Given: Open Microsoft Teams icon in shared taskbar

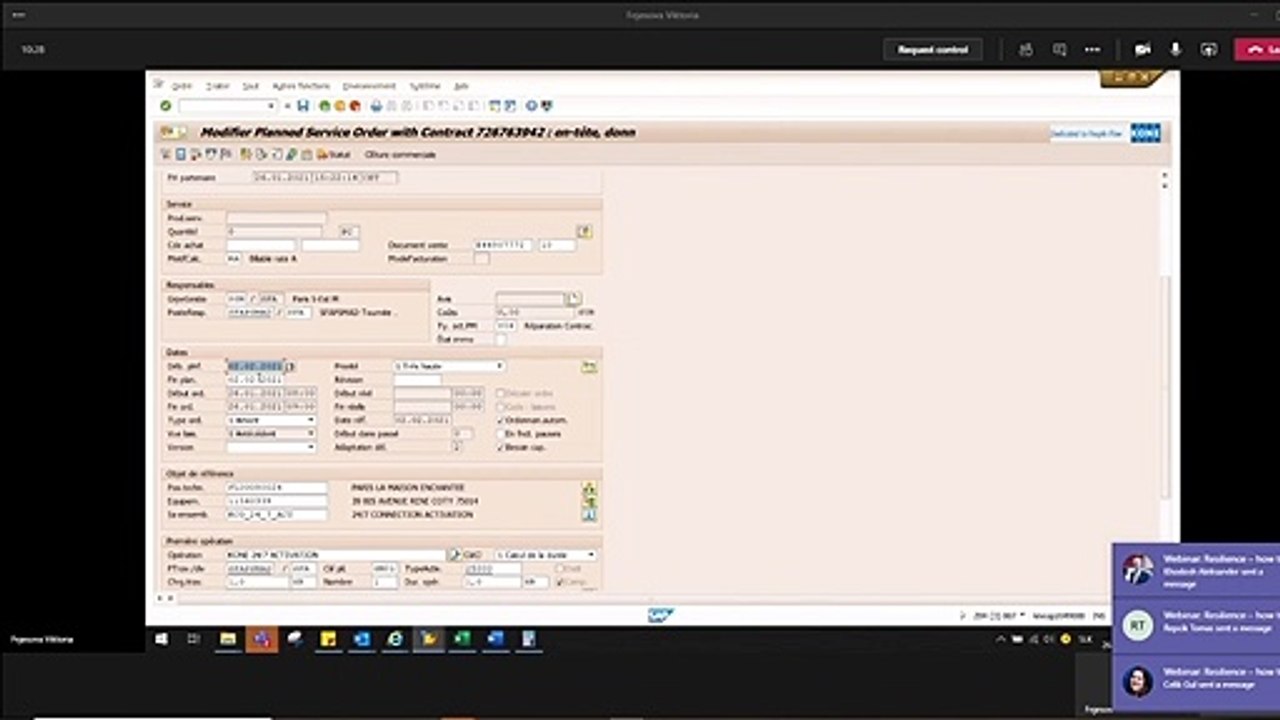Looking at the screenshot, I should (261, 639).
